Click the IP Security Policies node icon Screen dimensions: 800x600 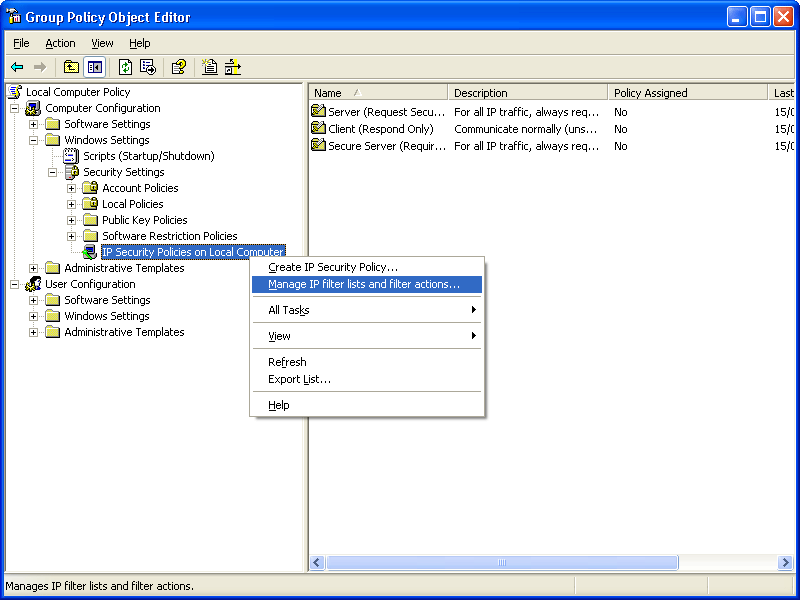[90, 252]
